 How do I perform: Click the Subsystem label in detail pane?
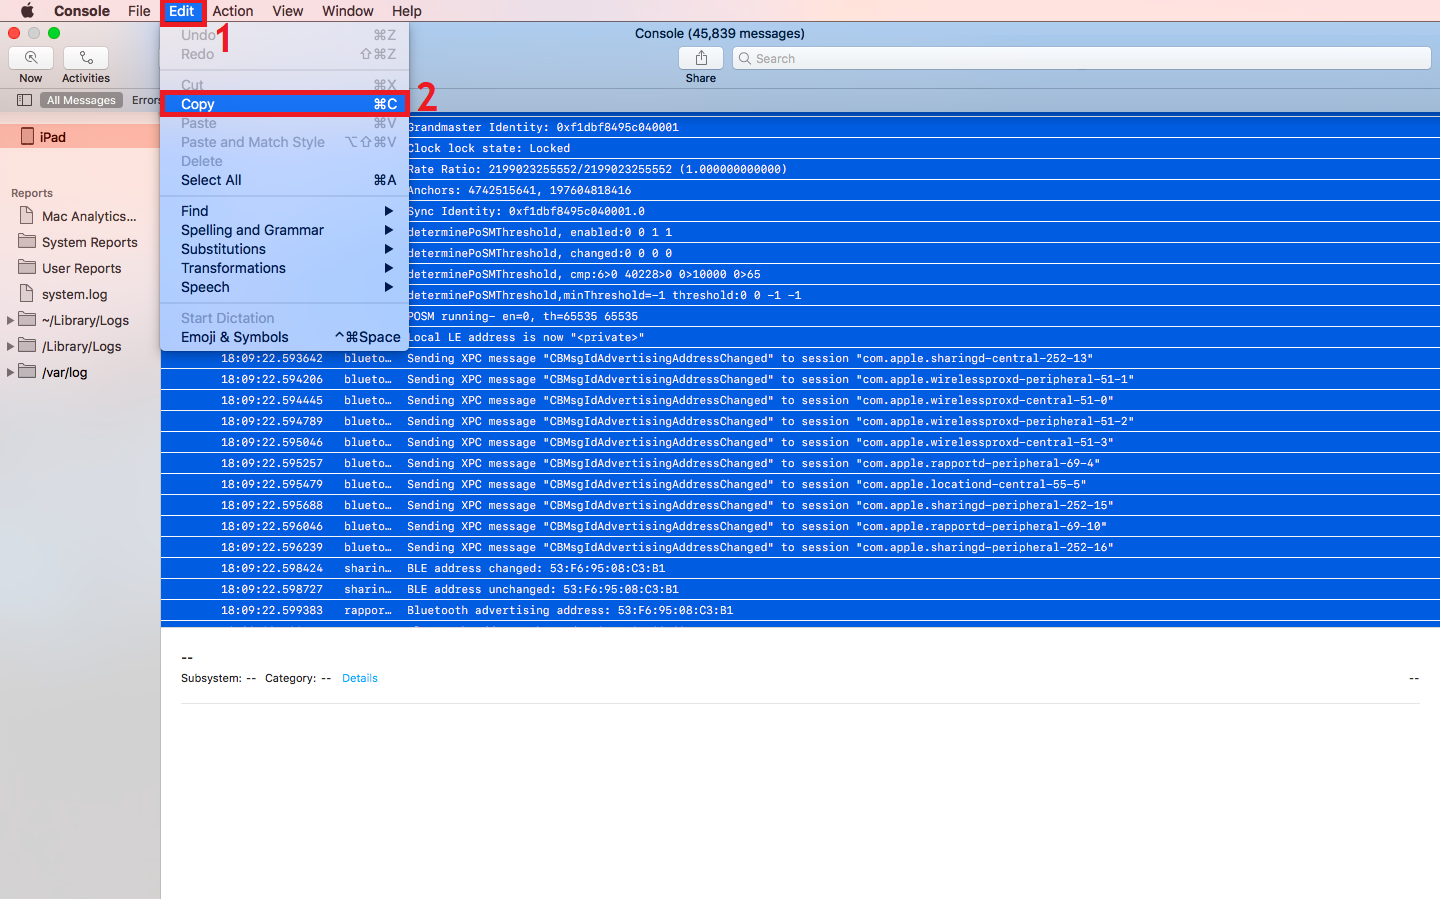coord(211,678)
